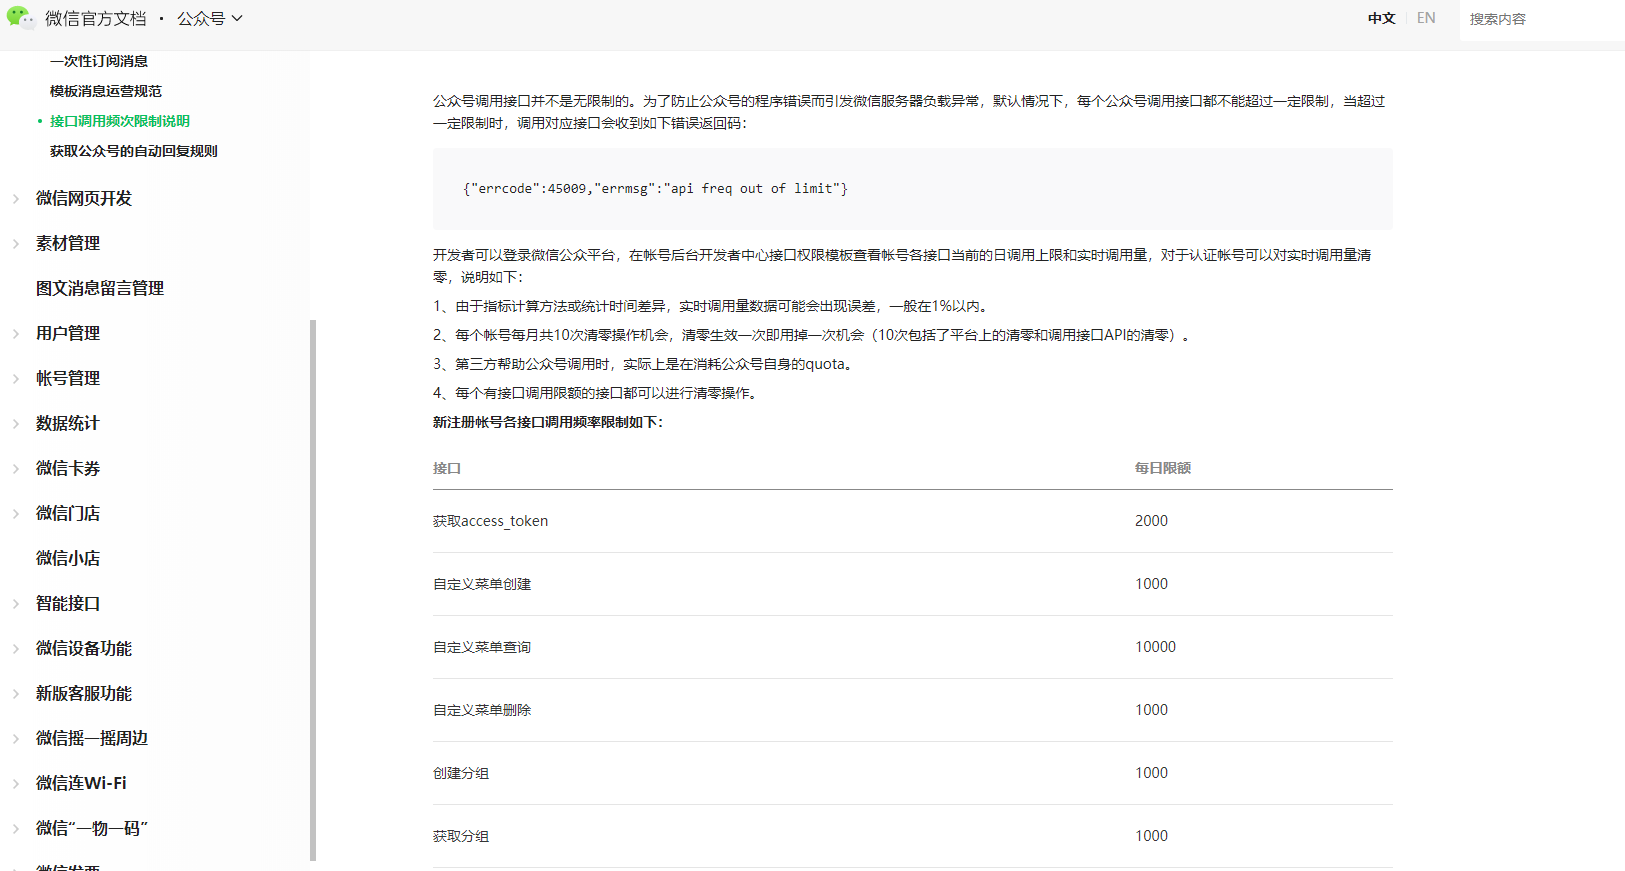
Task: Open 智能接口 section
Action: point(68,603)
